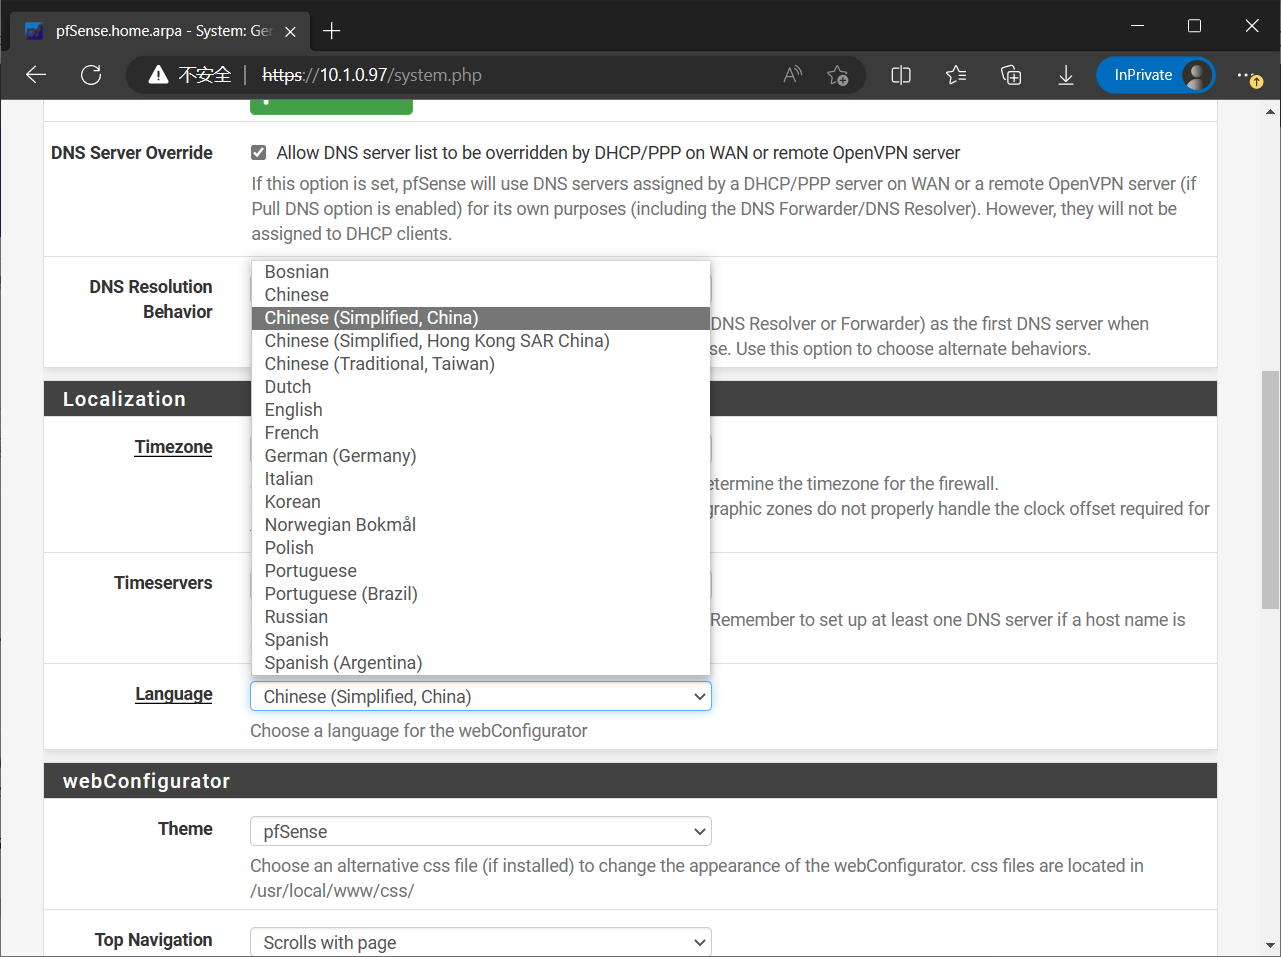Refresh the pfSense page
This screenshot has width=1281, height=957.
coord(91,75)
